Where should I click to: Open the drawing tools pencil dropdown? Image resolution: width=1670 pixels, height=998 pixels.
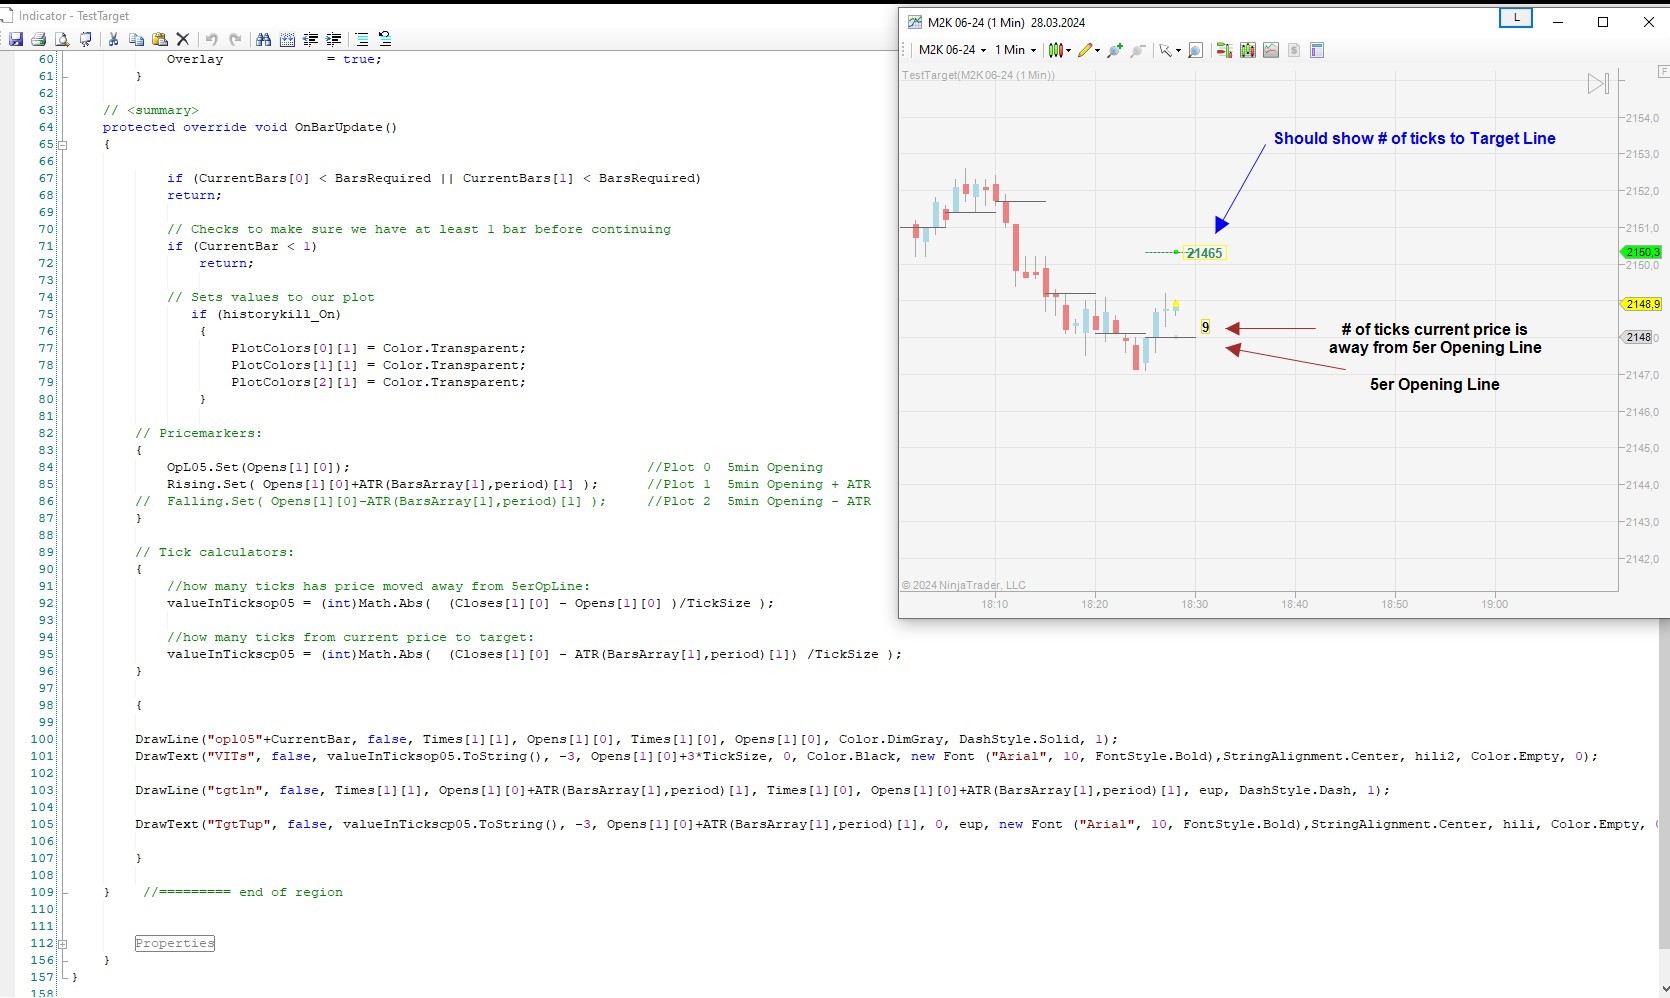point(1088,50)
